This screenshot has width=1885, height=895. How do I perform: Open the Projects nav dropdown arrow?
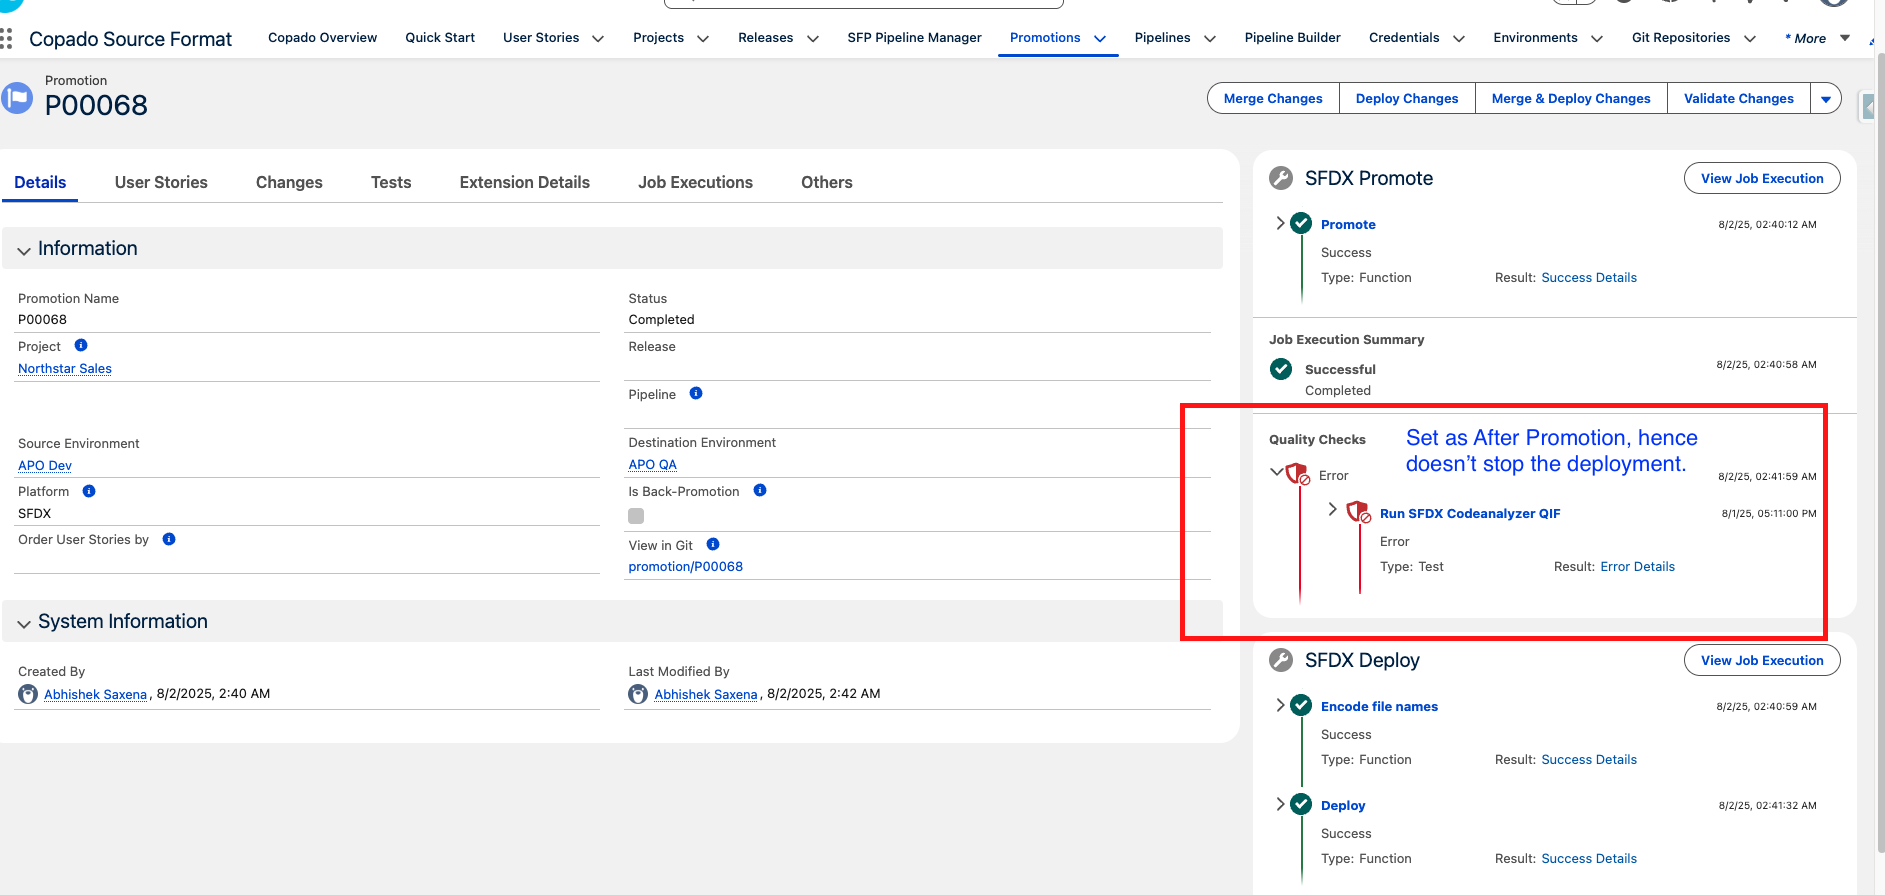click(703, 39)
